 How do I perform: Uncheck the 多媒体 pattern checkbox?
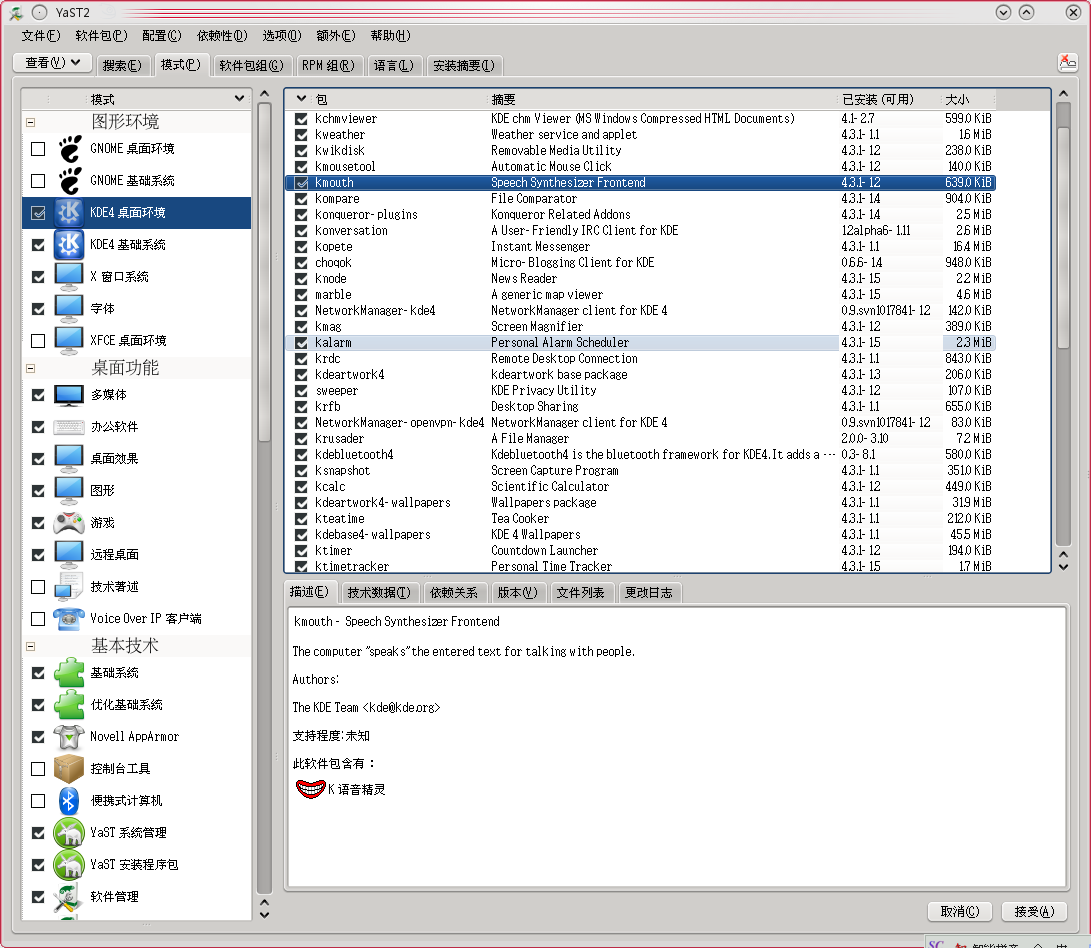click(38, 395)
